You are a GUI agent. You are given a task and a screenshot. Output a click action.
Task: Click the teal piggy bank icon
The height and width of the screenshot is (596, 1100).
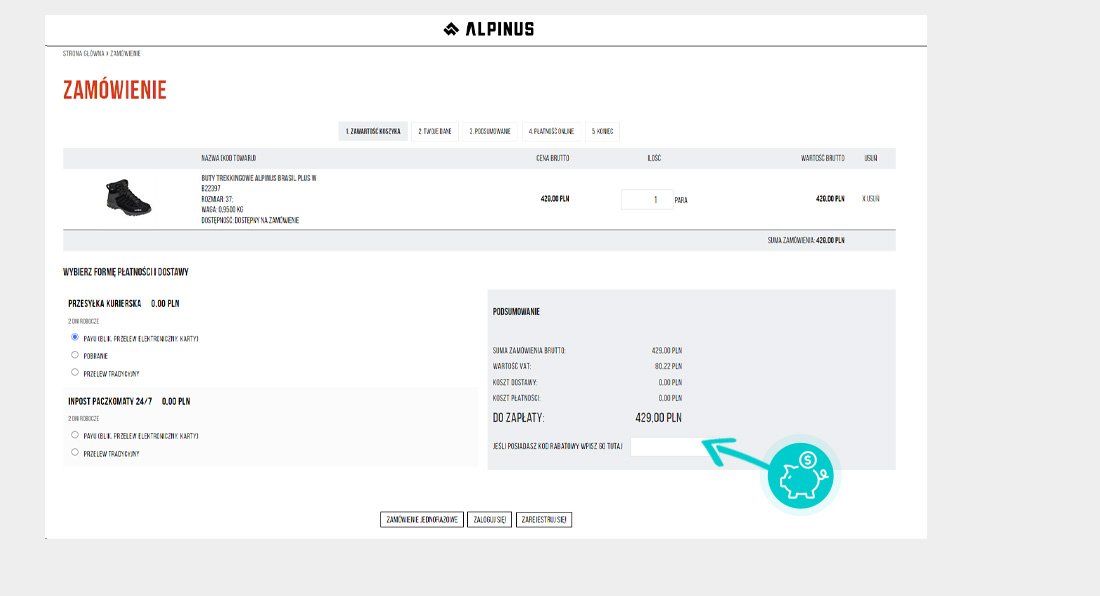(x=803, y=476)
